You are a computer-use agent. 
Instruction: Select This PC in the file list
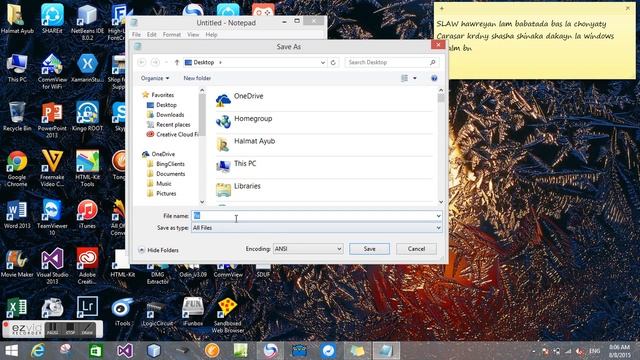pyautogui.click(x=324, y=167)
